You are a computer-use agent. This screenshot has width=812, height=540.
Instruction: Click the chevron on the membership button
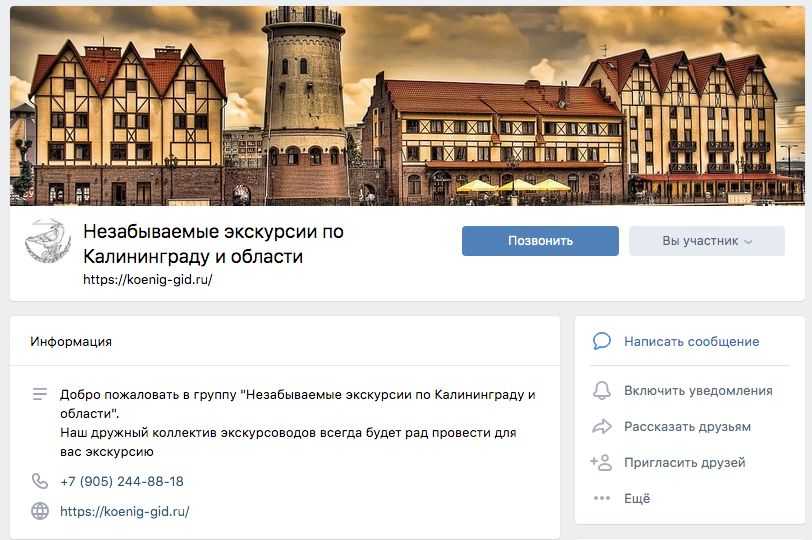pyautogui.click(x=748, y=242)
